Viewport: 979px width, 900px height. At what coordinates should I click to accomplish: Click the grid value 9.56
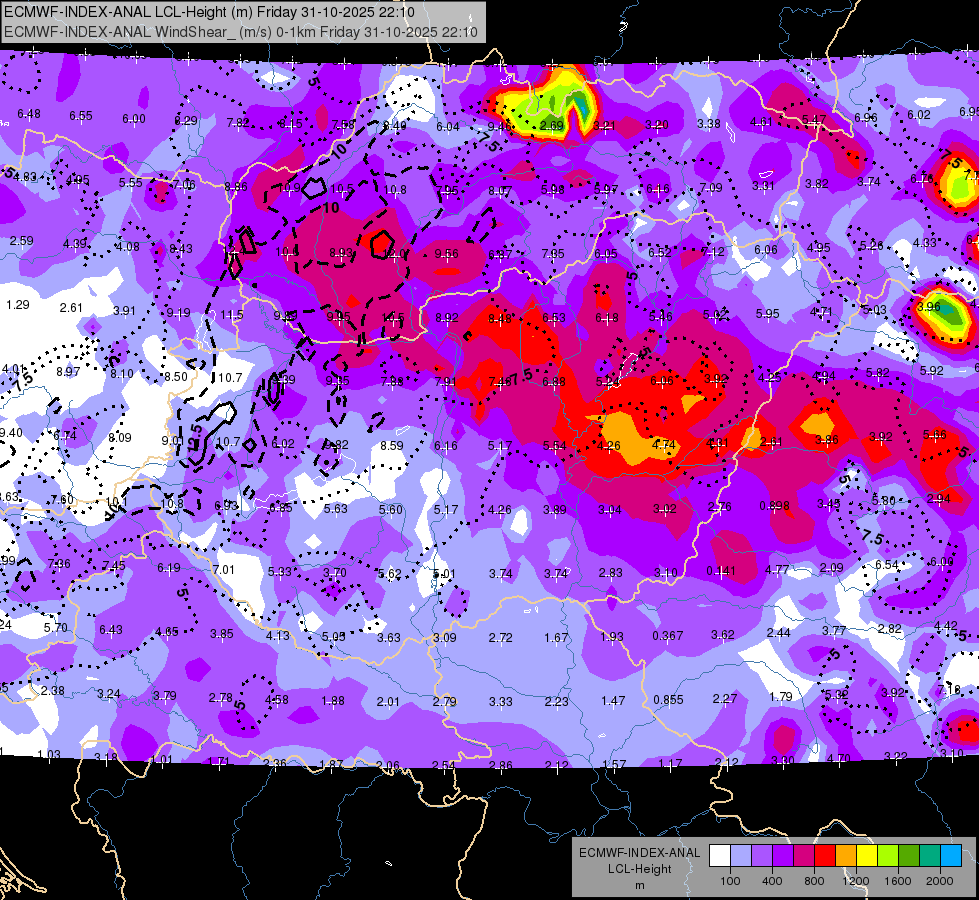(446, 254)
